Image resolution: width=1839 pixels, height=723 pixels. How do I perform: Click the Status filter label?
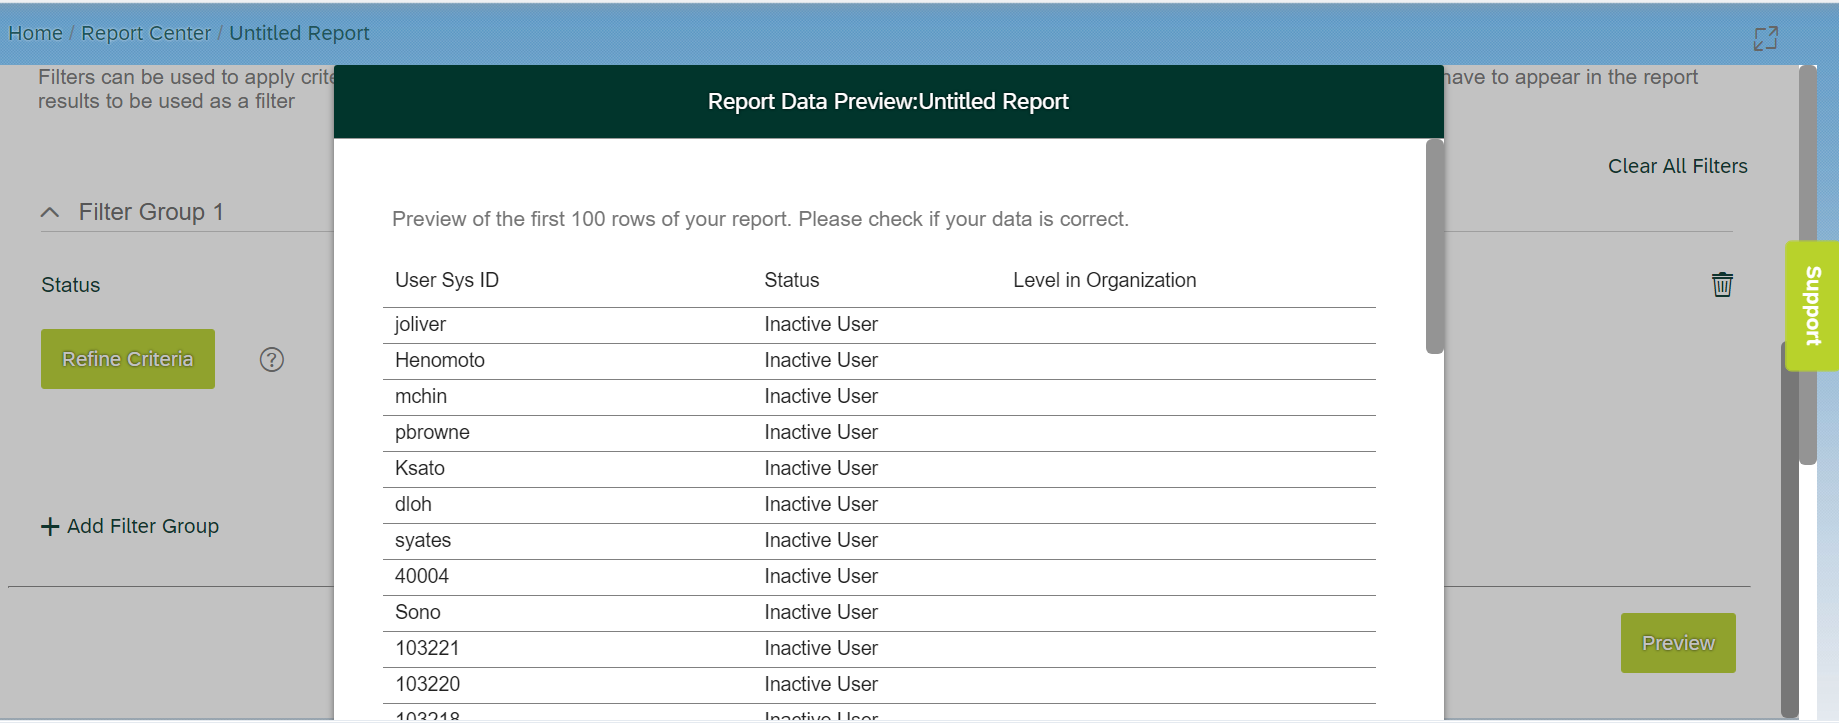pyautogui.click(x=71, y=285)
